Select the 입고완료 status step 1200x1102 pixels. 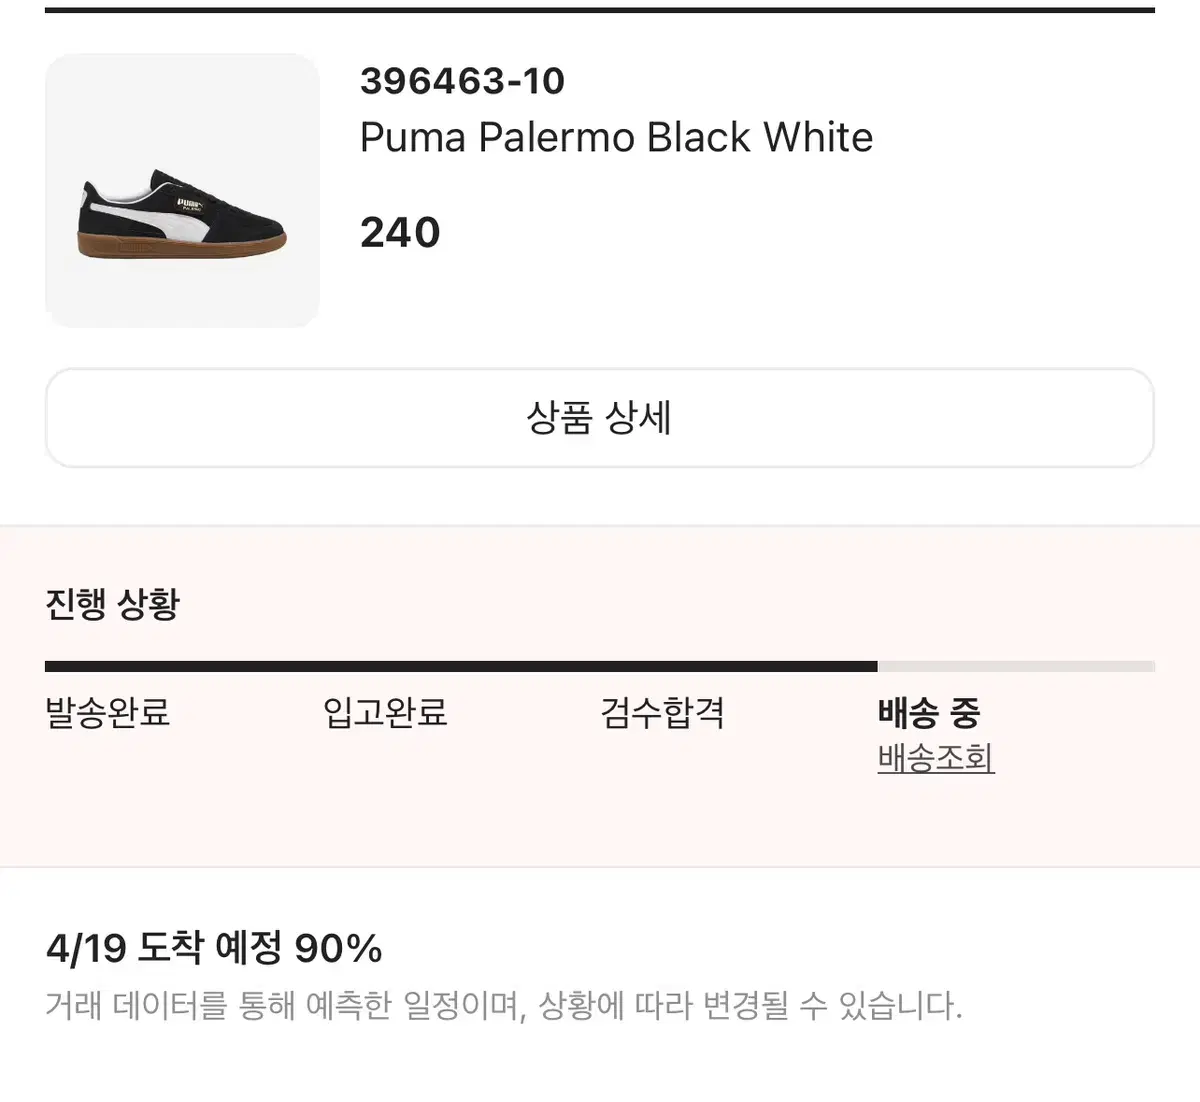click(385, 713)
